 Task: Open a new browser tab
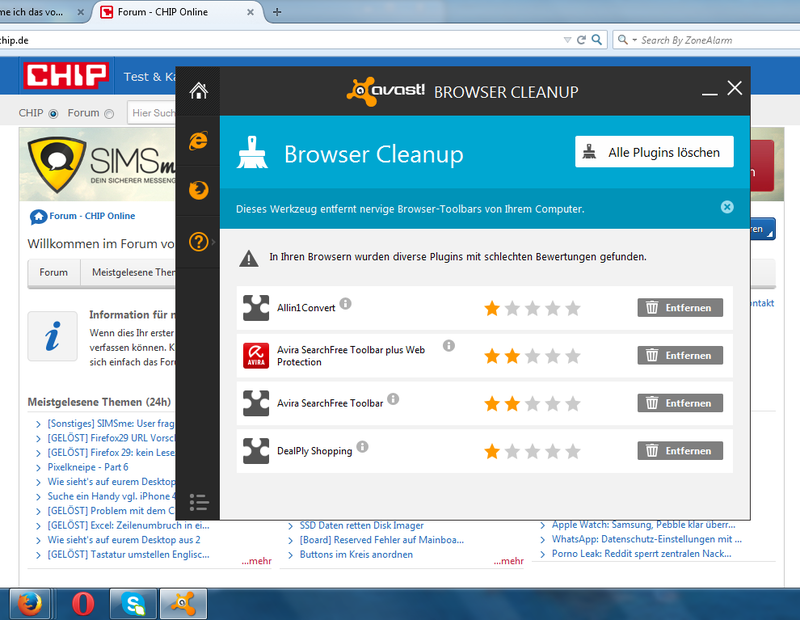[x=277, y=12]
